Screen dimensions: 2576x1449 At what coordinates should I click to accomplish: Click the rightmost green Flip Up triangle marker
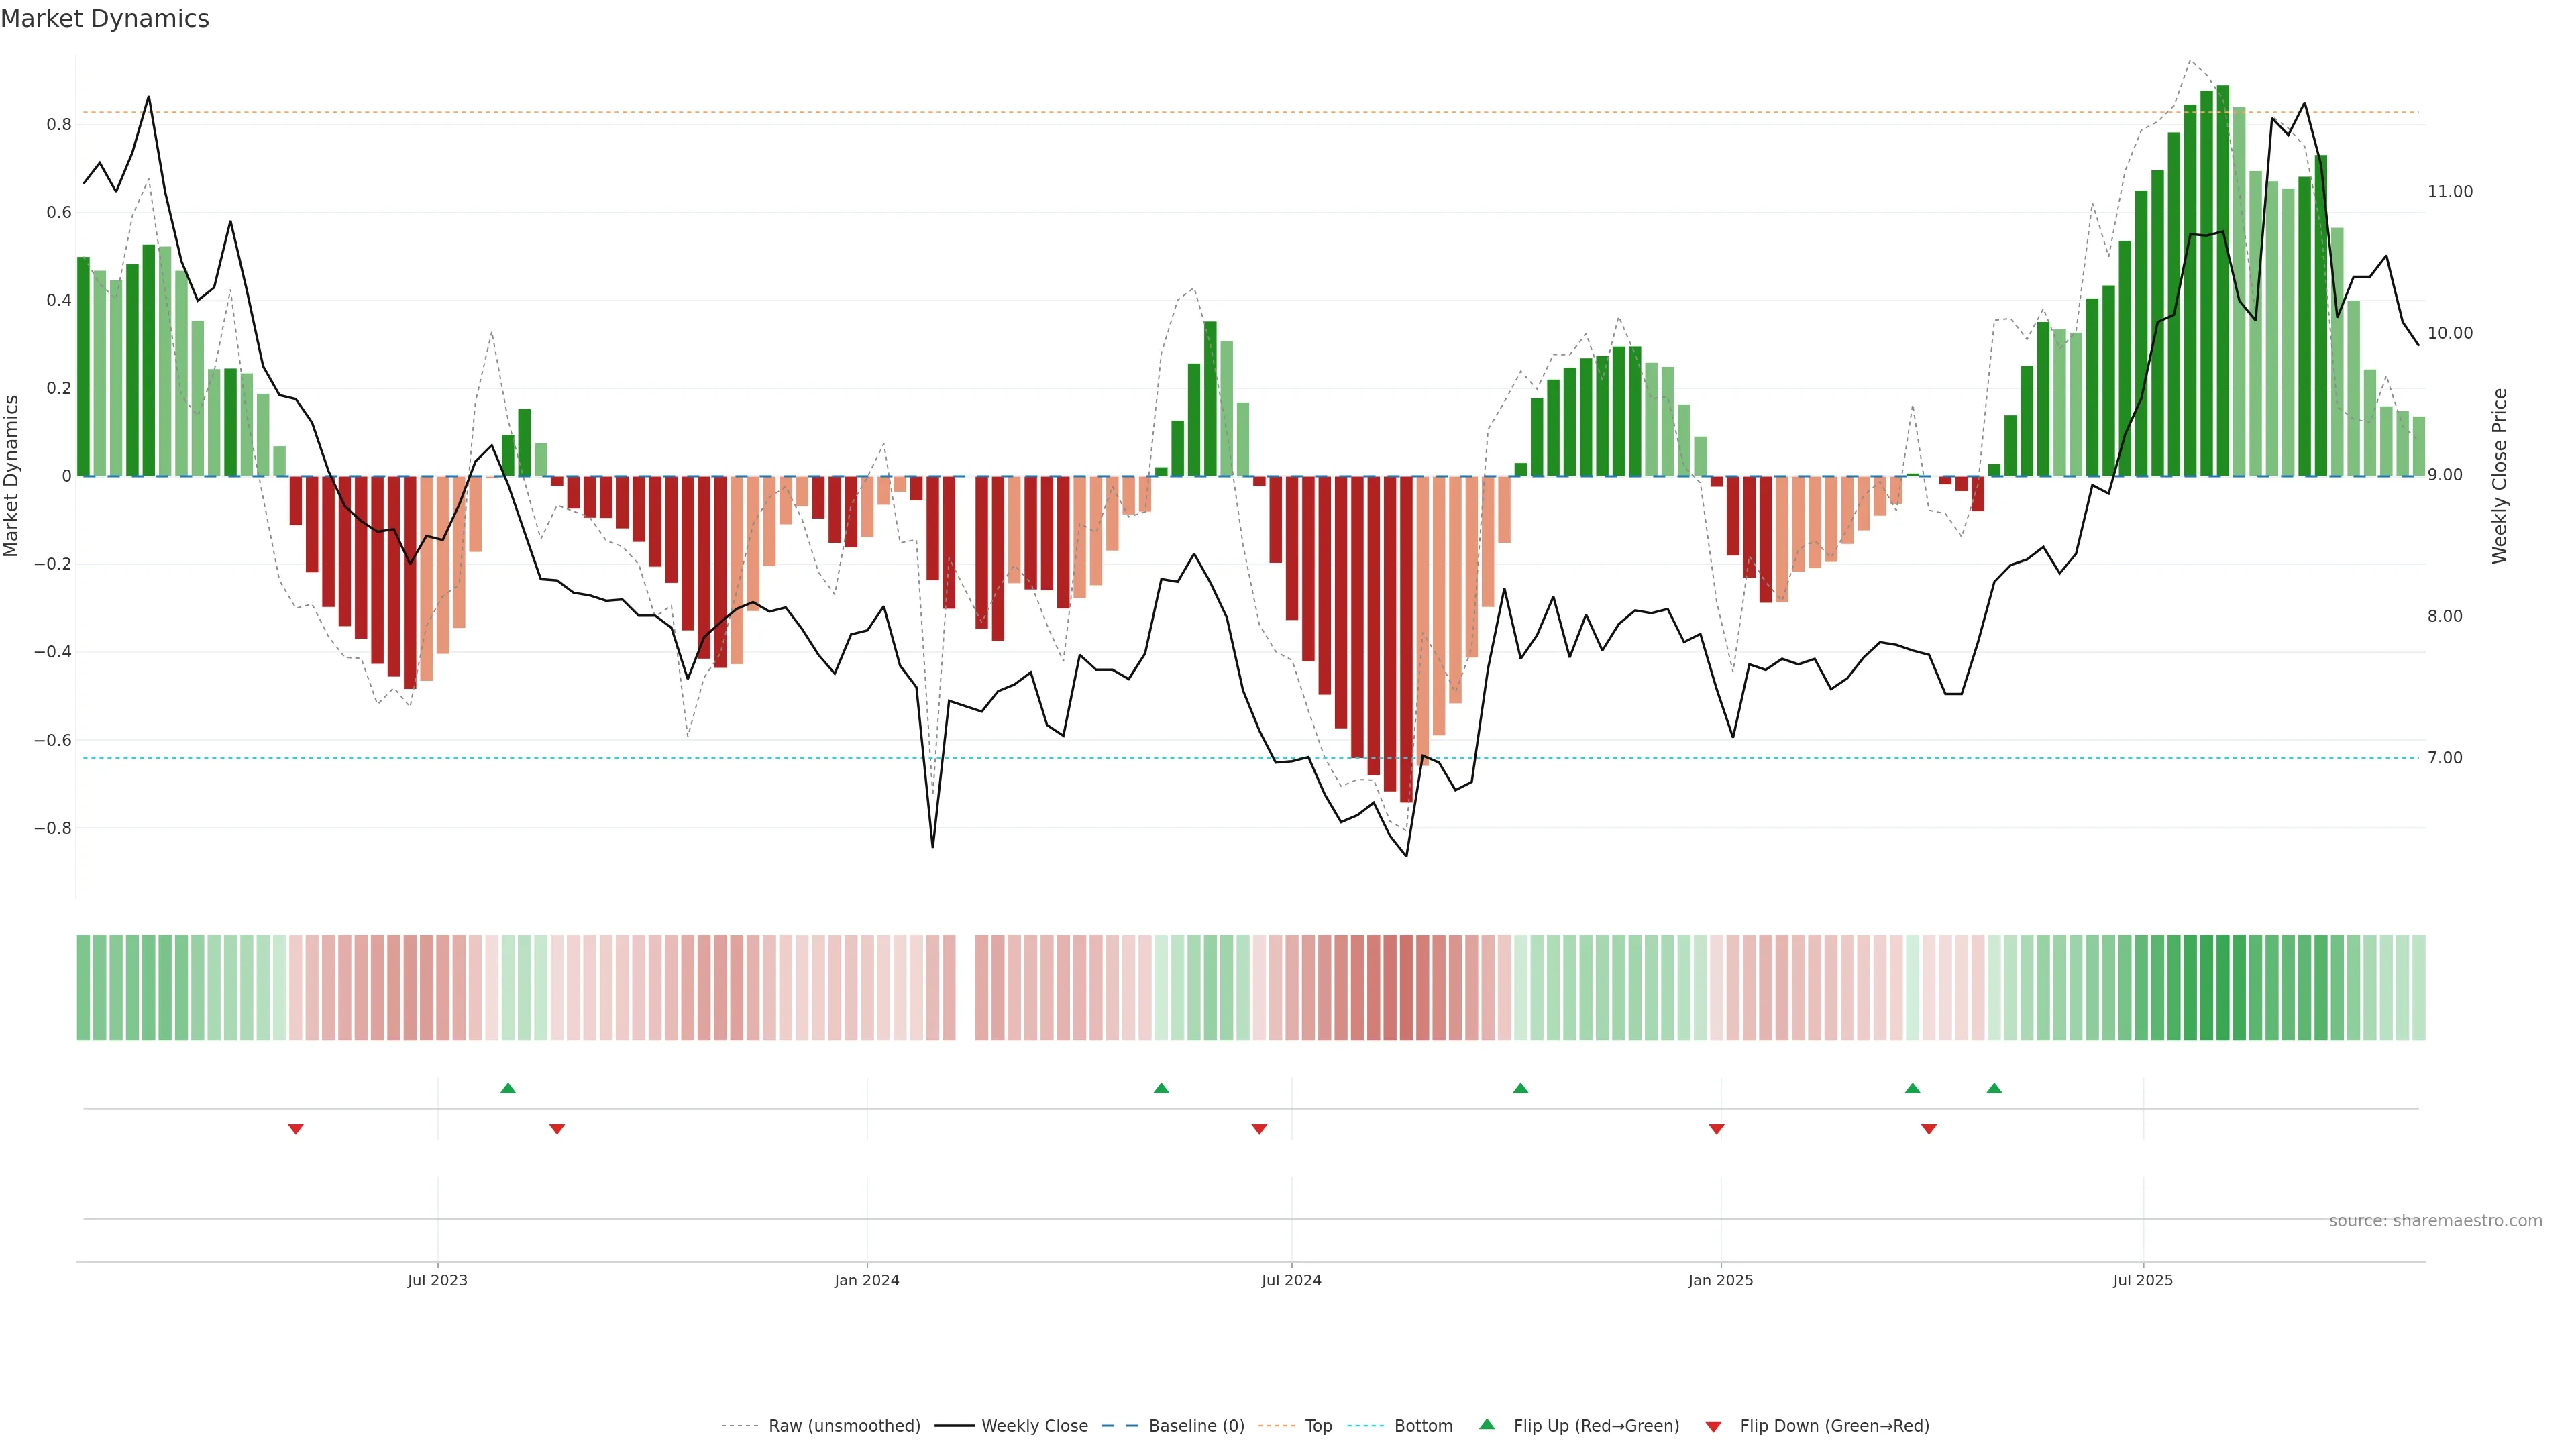(1994, 1088)
